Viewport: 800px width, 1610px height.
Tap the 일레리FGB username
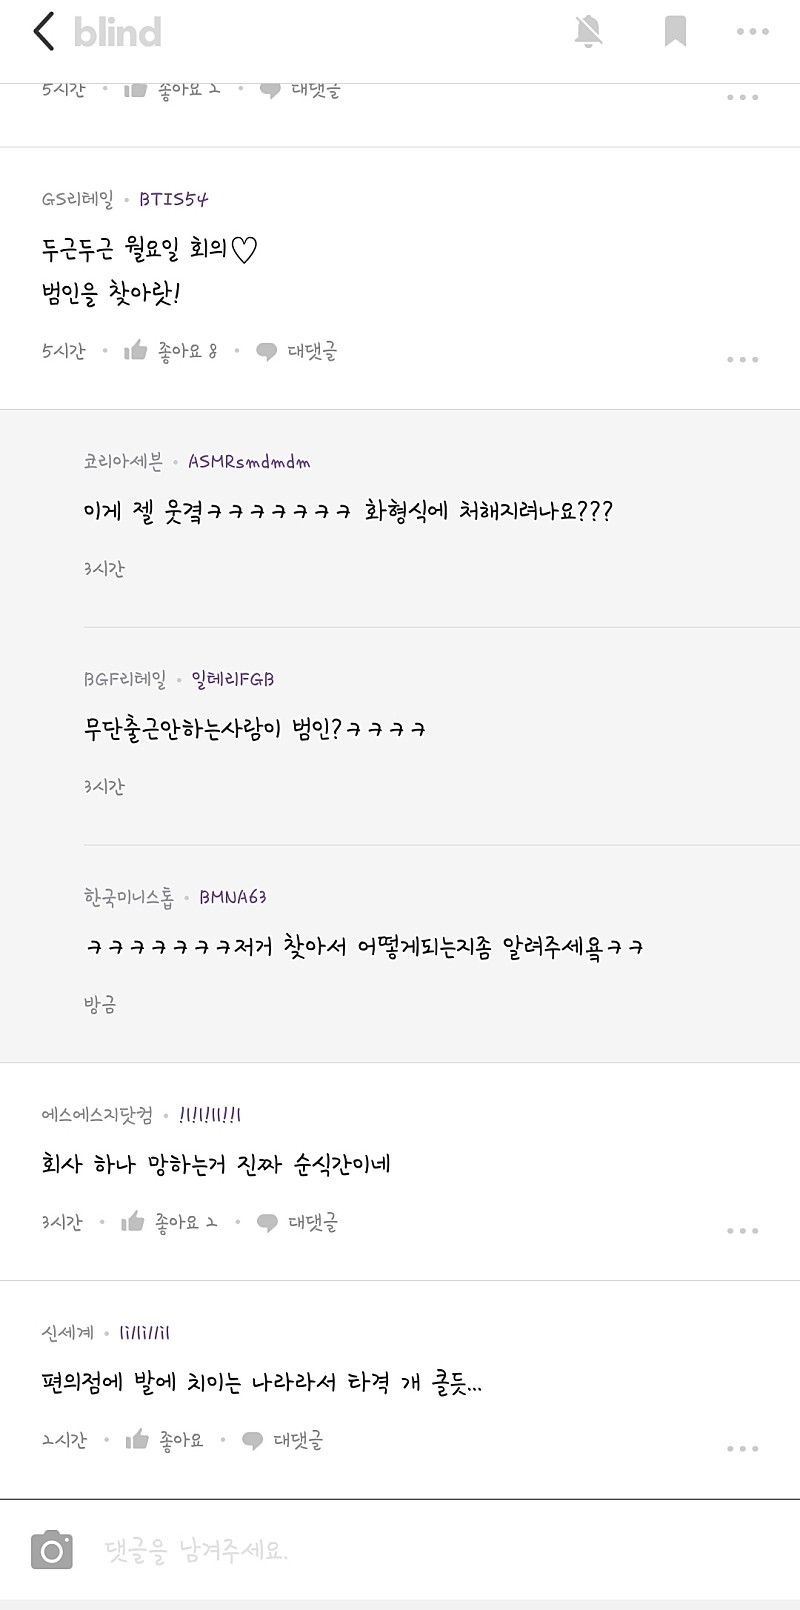click(233, 680)
